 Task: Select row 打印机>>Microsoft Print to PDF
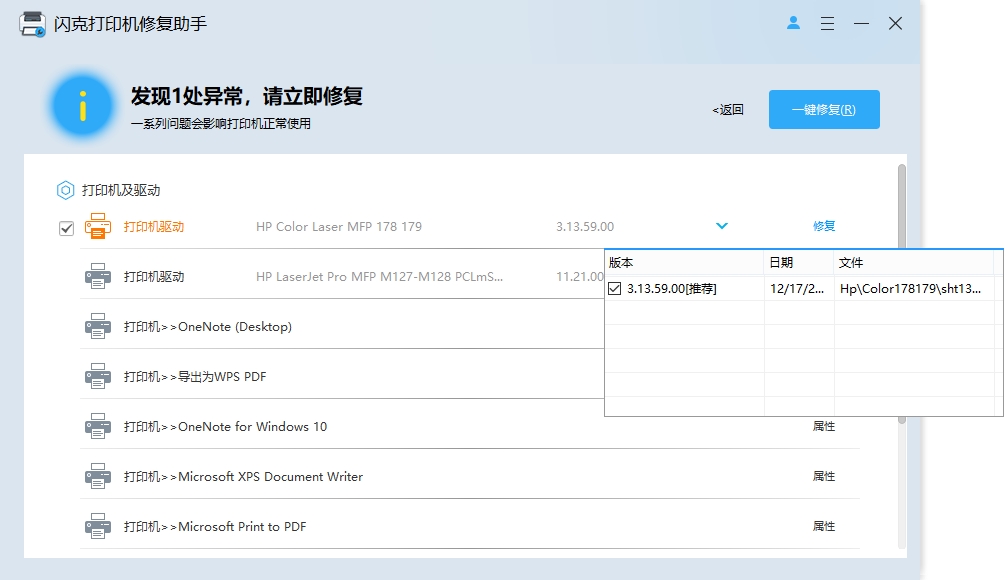tap(215, 527)
